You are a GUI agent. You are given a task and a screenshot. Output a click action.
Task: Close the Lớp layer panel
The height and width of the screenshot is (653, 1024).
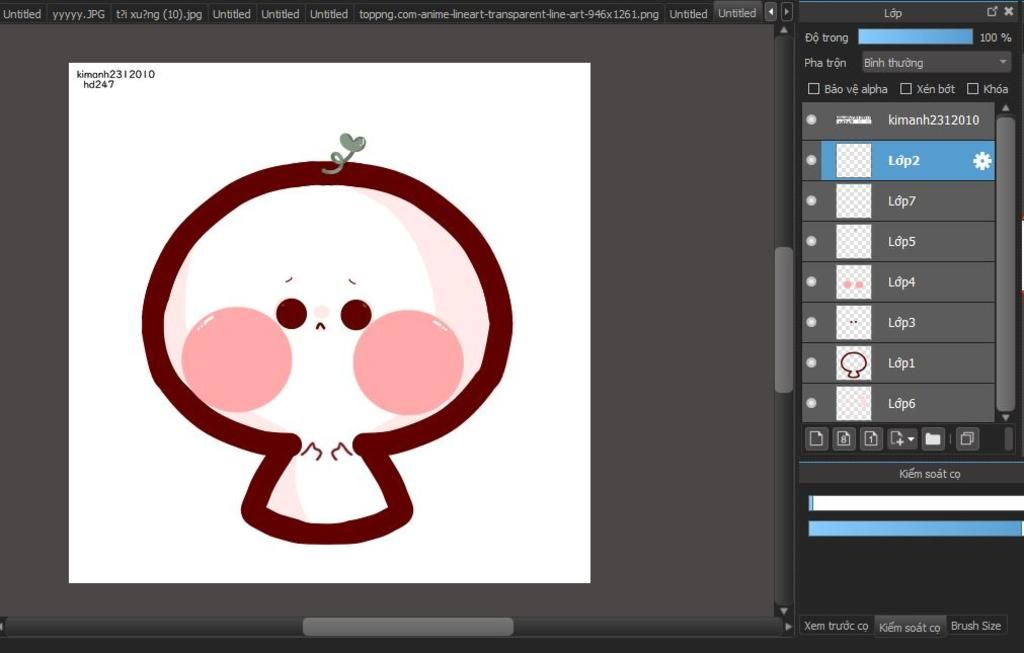pos(1009,11)
